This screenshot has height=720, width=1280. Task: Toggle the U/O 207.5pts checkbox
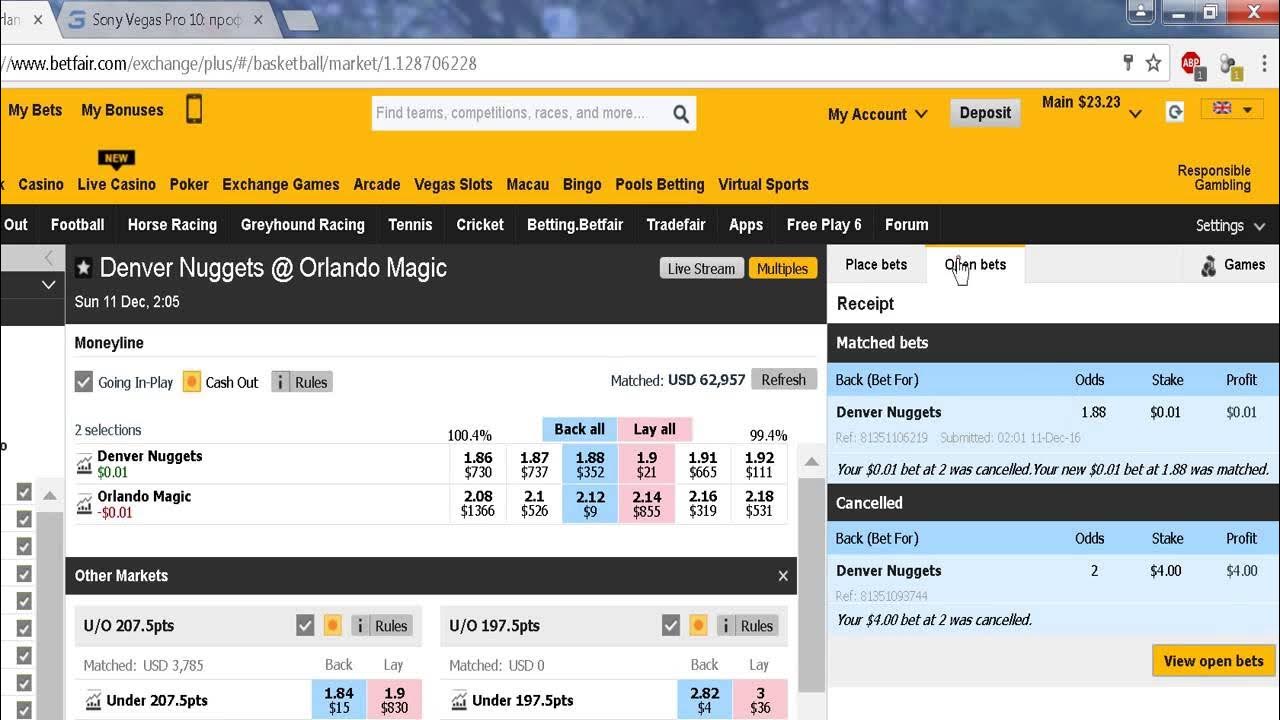click(x=305, y=626)
